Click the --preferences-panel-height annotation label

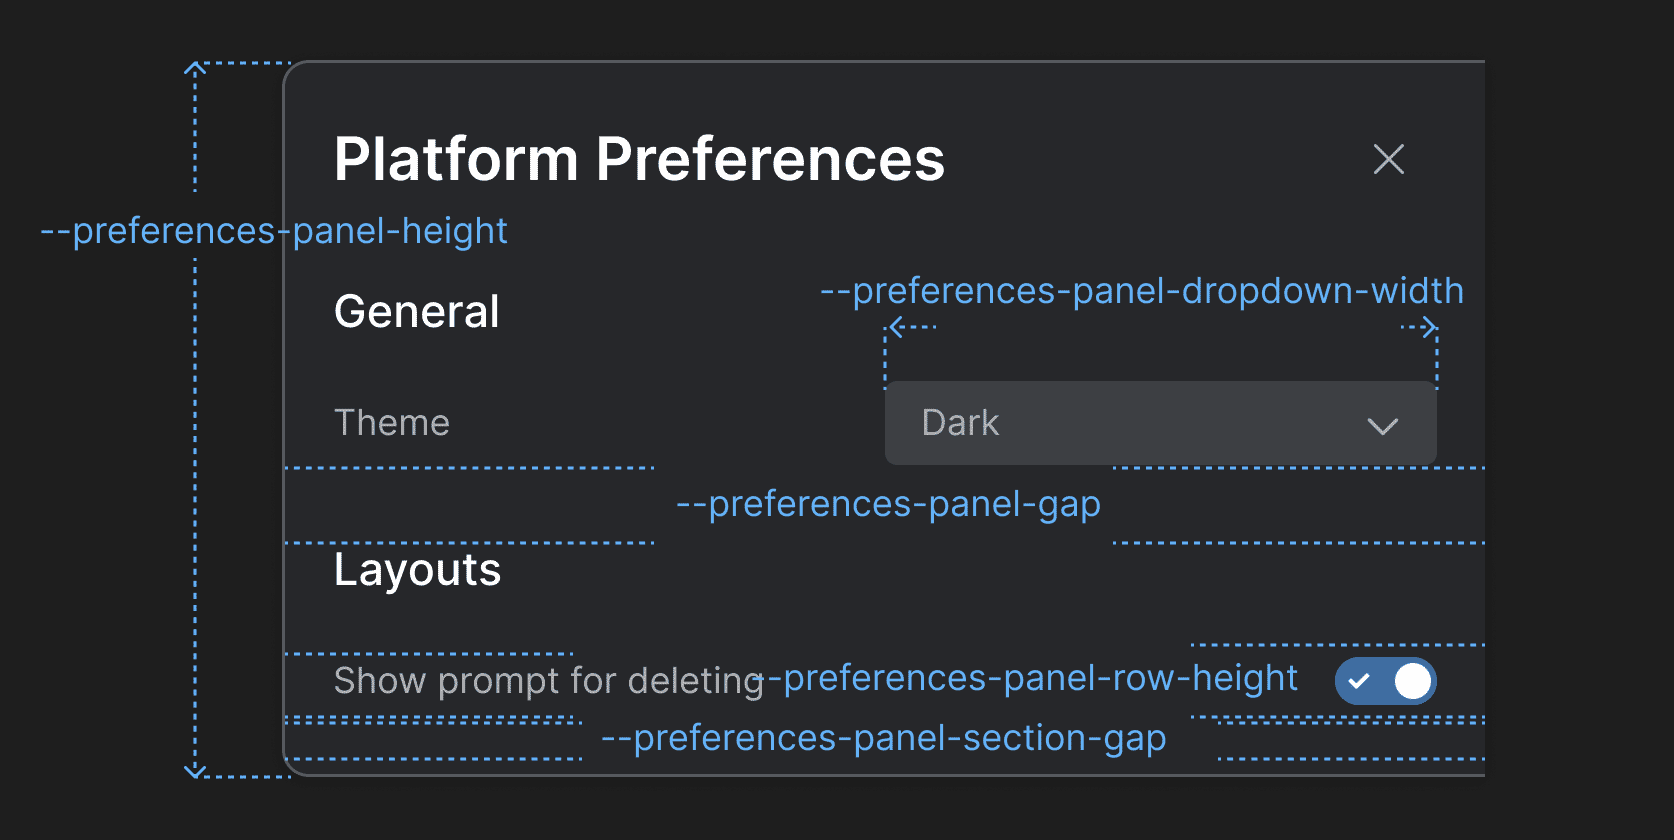click(x=274, y=231)
